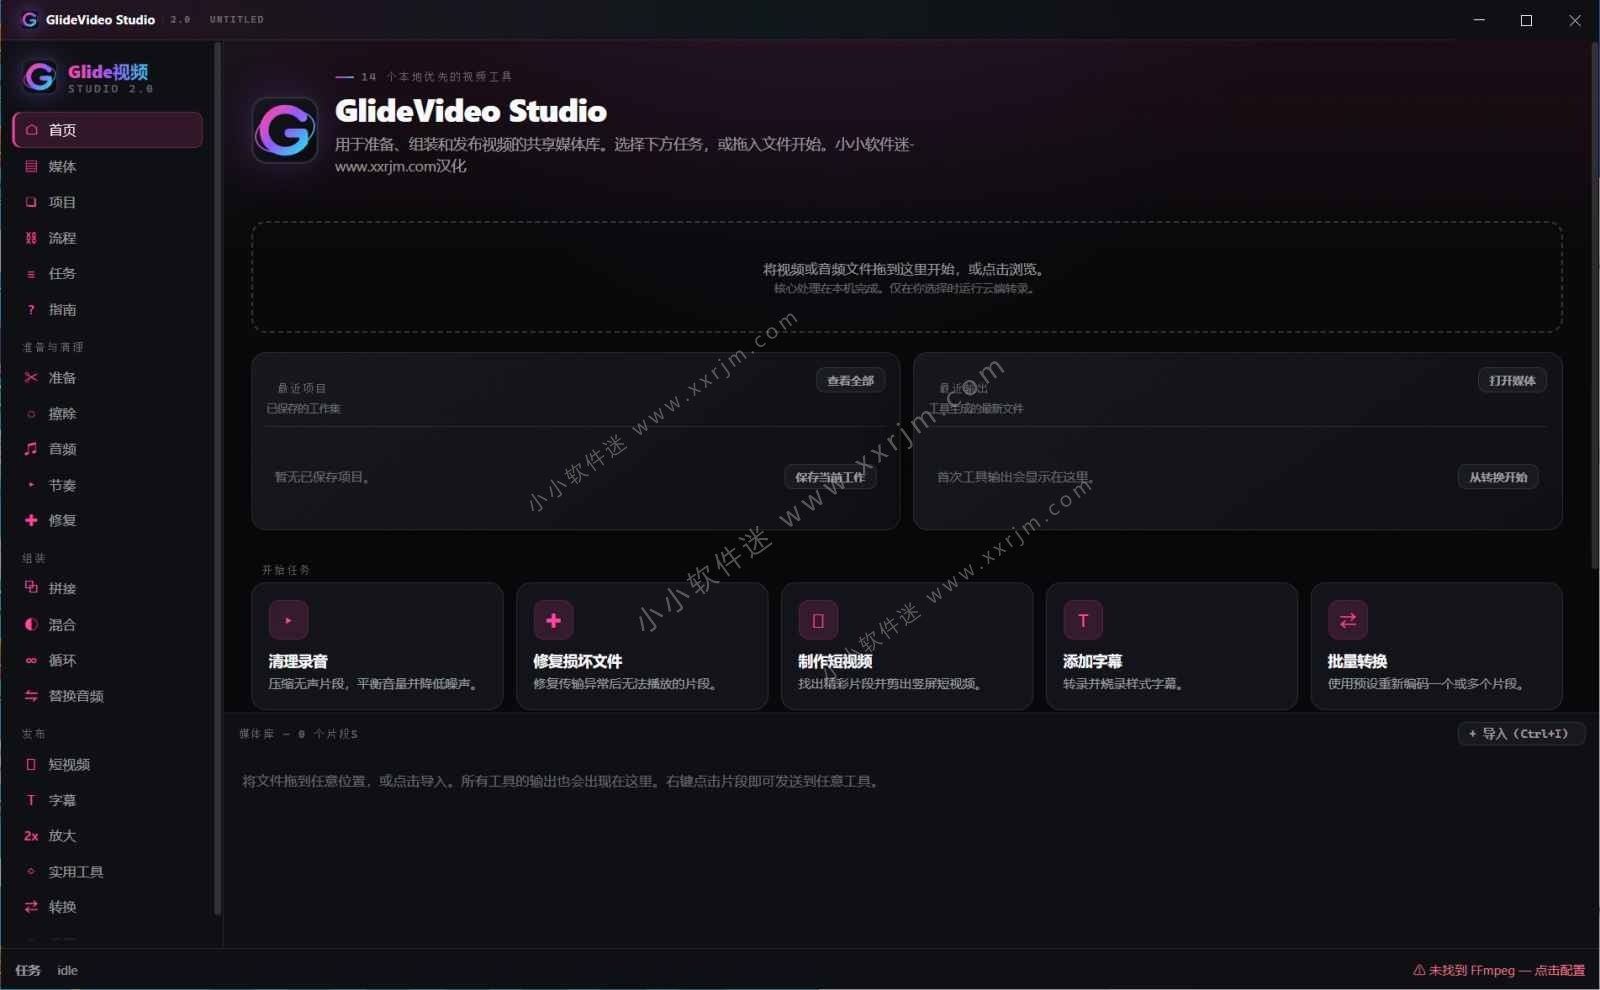Viewport: 1600px width, 990px height.
Task: Open the 媒体 media sidebar item
Action: 107,166
